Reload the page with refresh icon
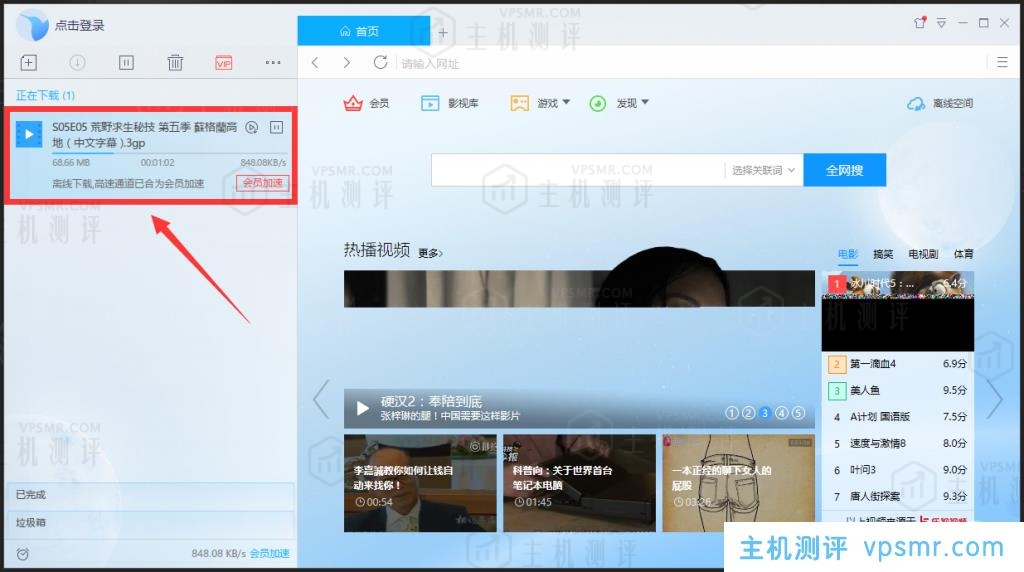 tap(380, 63)
